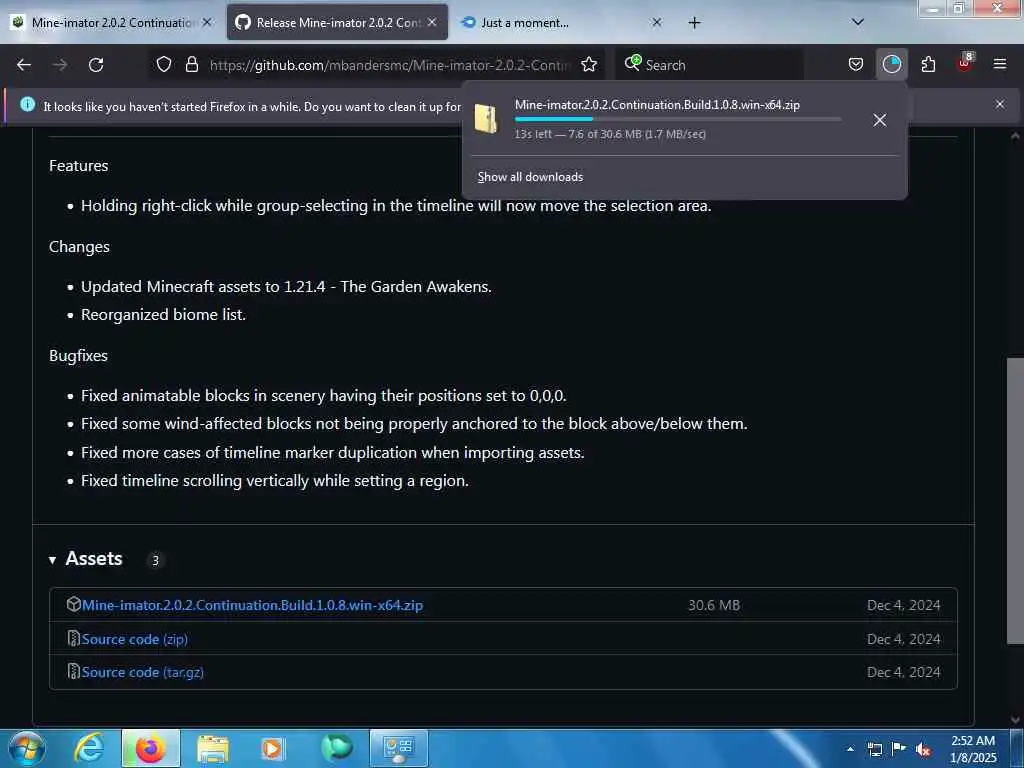Show hidden system tray icons
Viewport: 1024px width, 768px height.
click(x=850, y=749)
